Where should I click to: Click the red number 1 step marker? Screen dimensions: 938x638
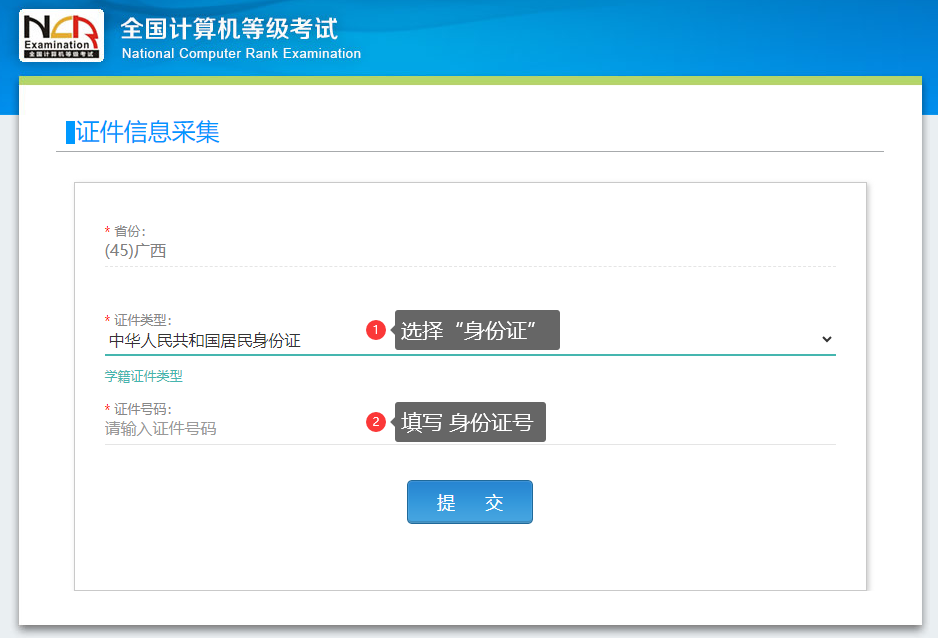point(376,329)
